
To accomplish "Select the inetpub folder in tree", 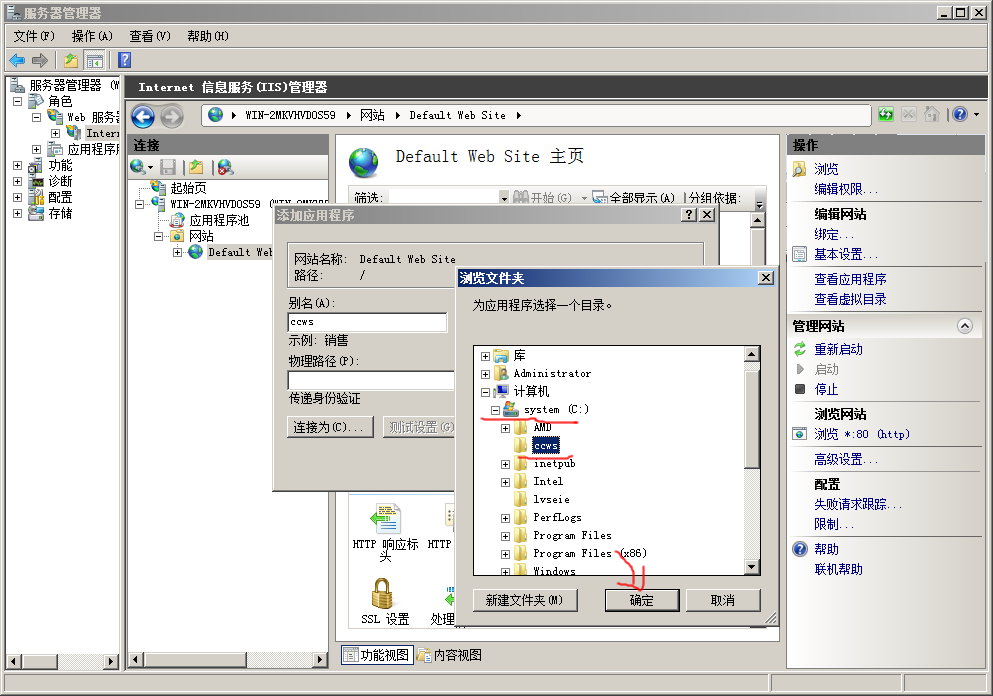I will tap(553, 464).
